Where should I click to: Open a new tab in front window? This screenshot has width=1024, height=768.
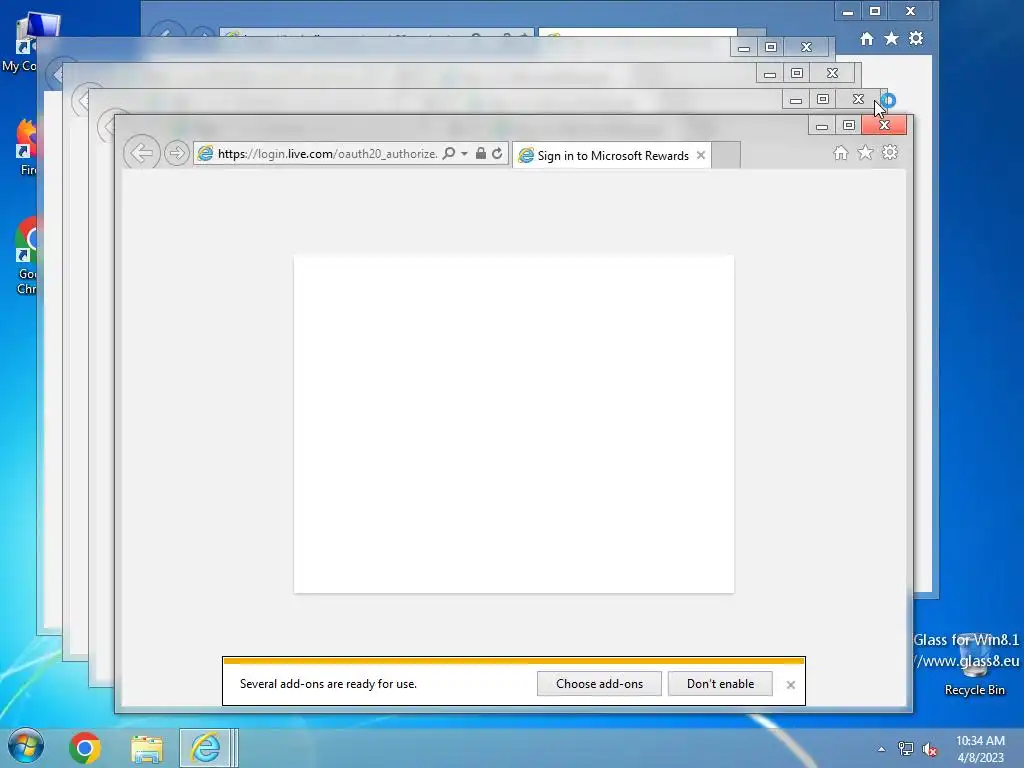[726, 155]
